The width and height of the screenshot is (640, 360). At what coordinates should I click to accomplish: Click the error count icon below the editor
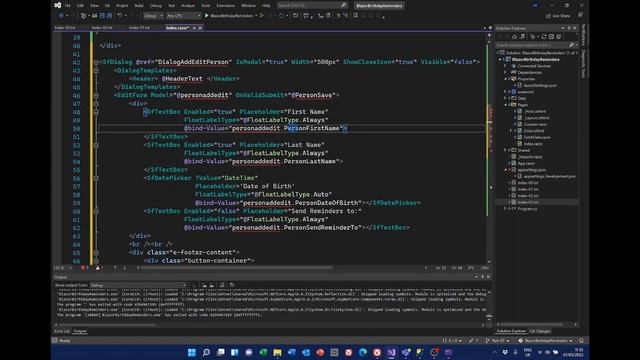tap(83, 268)
